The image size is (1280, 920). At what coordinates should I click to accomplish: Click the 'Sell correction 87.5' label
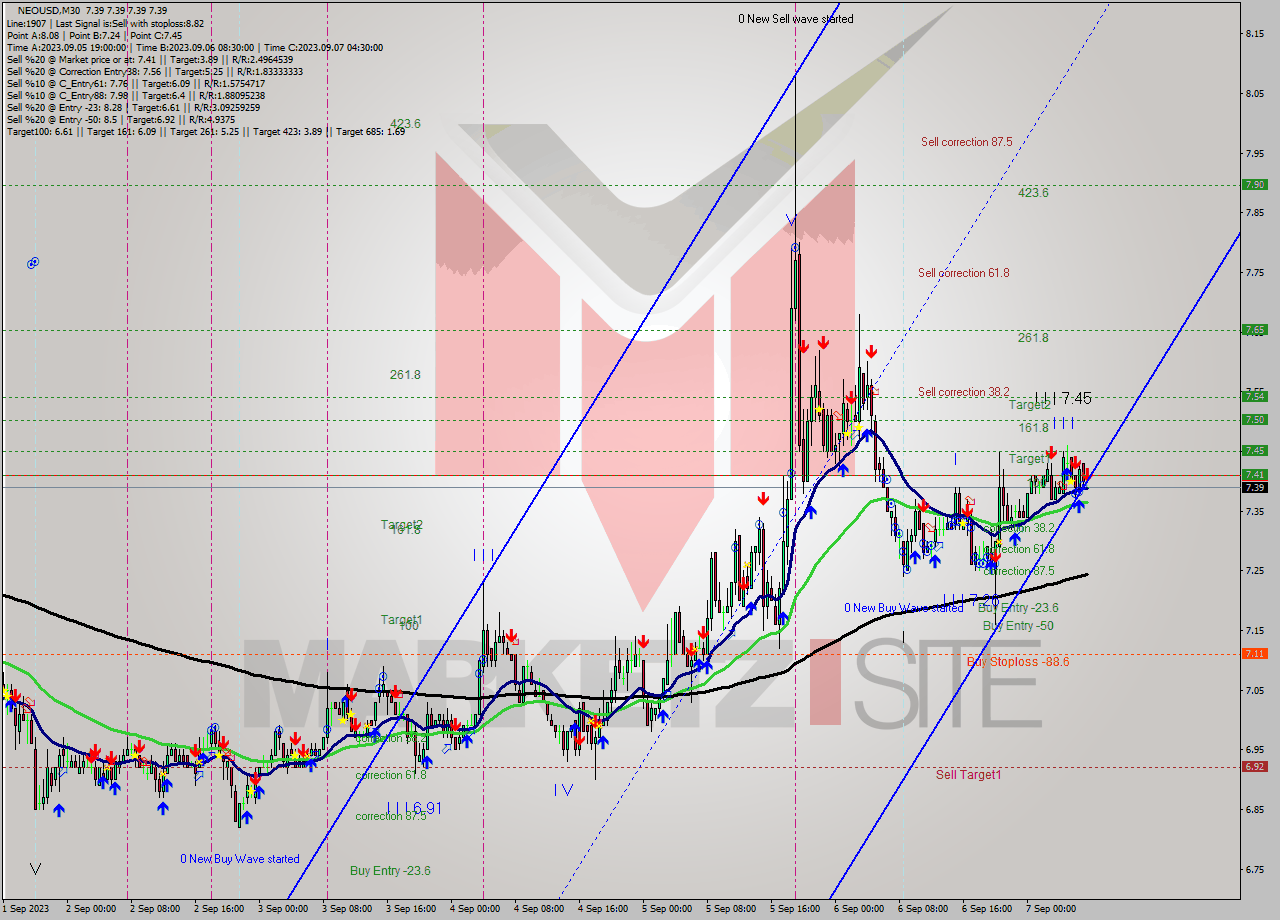point(966,142)
